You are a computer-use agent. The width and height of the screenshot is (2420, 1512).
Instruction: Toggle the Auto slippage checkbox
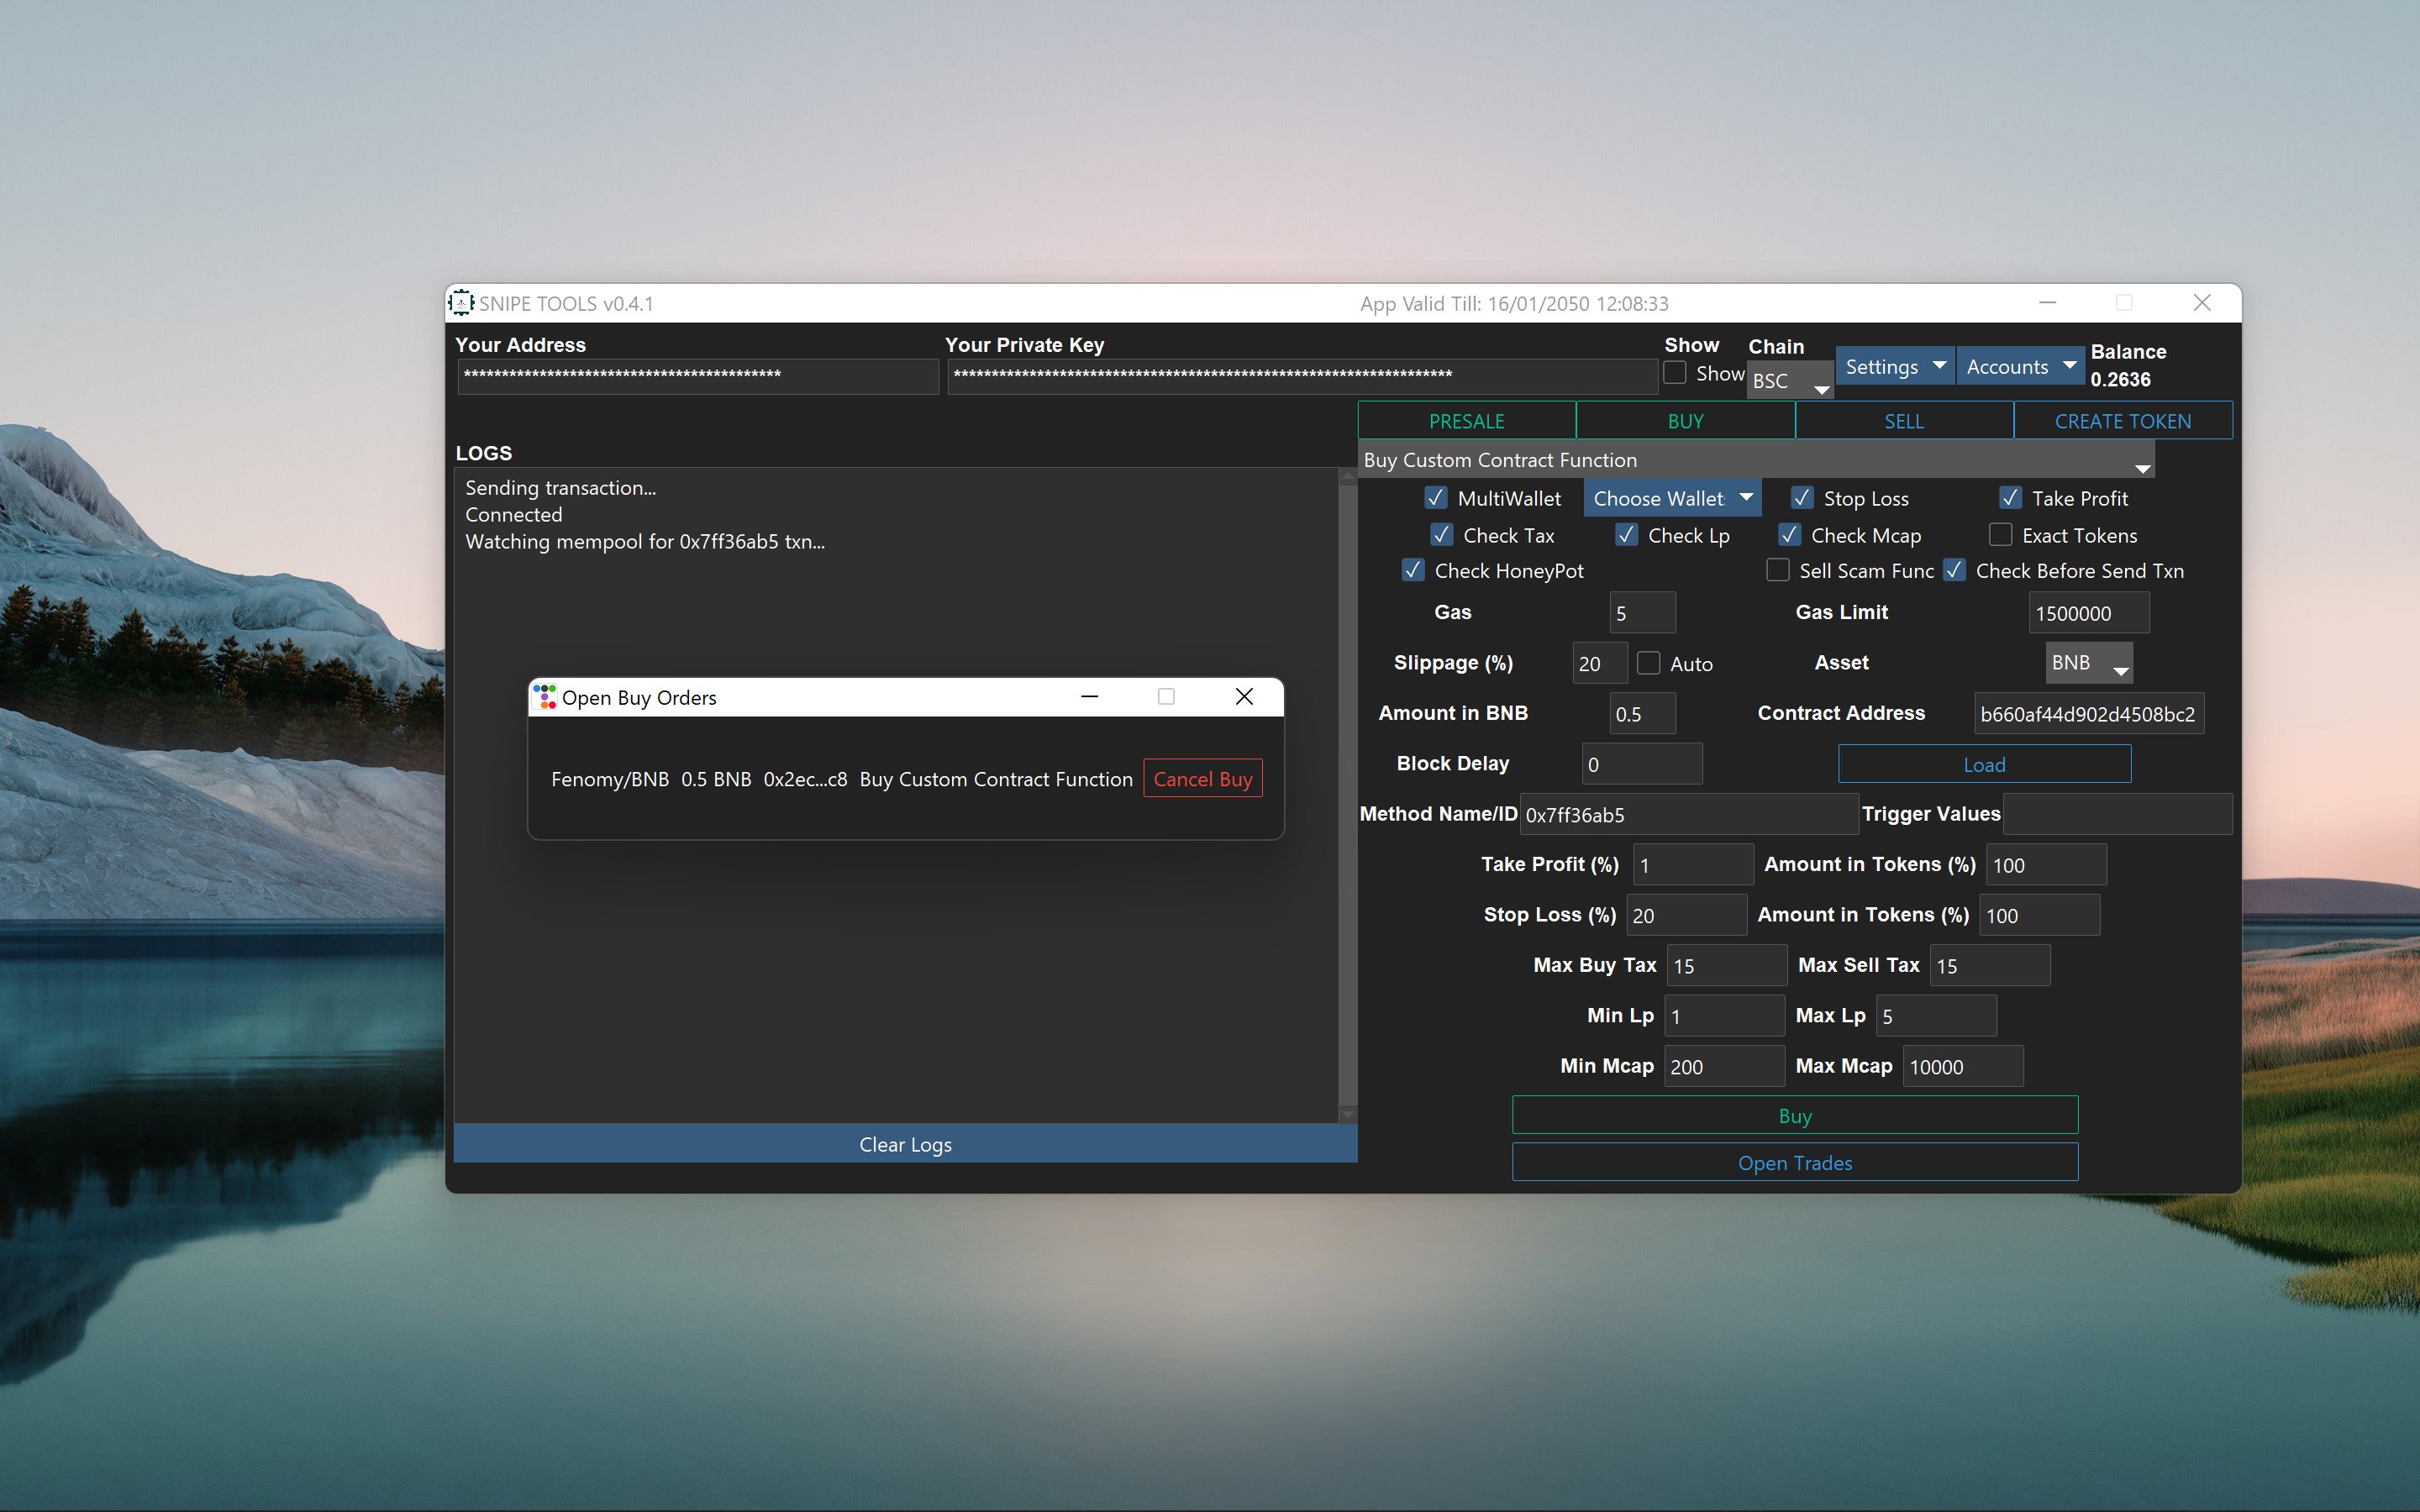point(1649,663)
